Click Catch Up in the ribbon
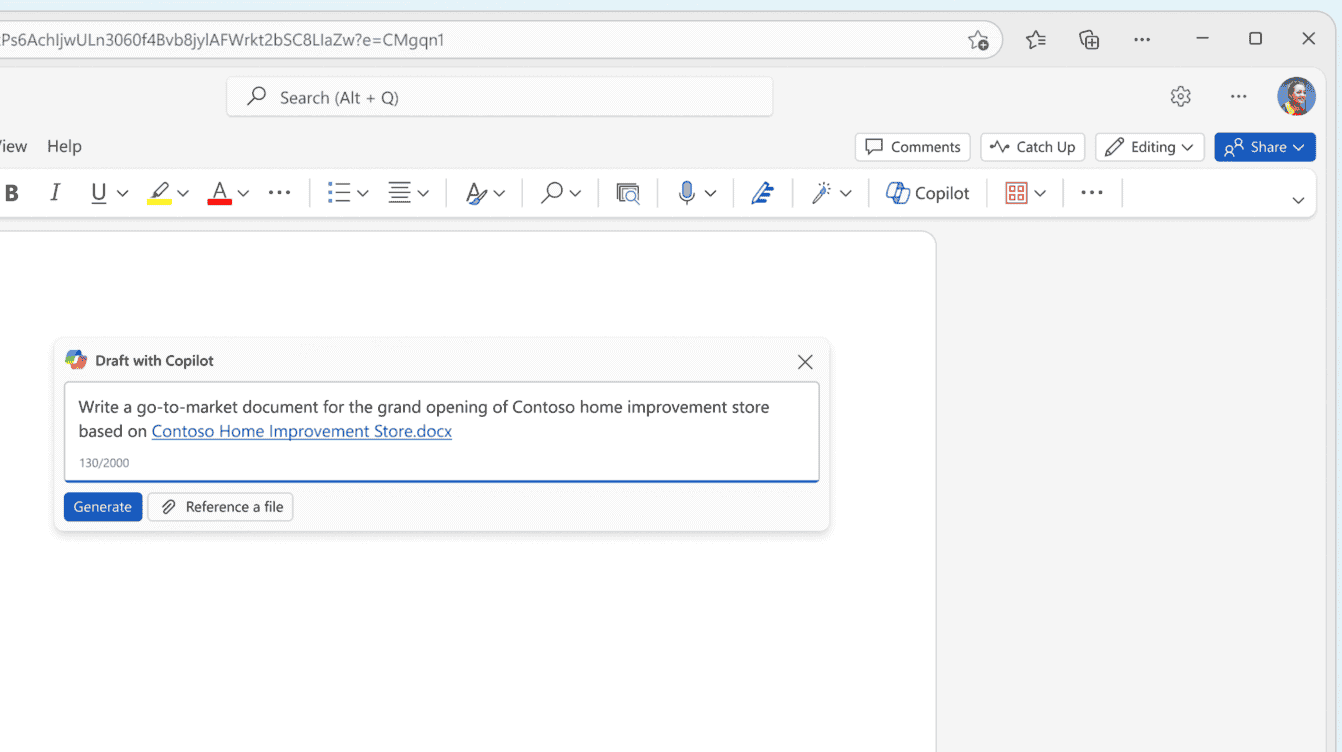The width and height of the screenshot is (1342, 752). [x=1032, y=146]
